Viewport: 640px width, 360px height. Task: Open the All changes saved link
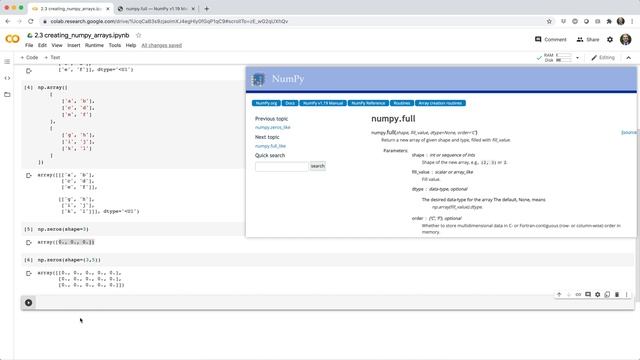coord(162,45)
